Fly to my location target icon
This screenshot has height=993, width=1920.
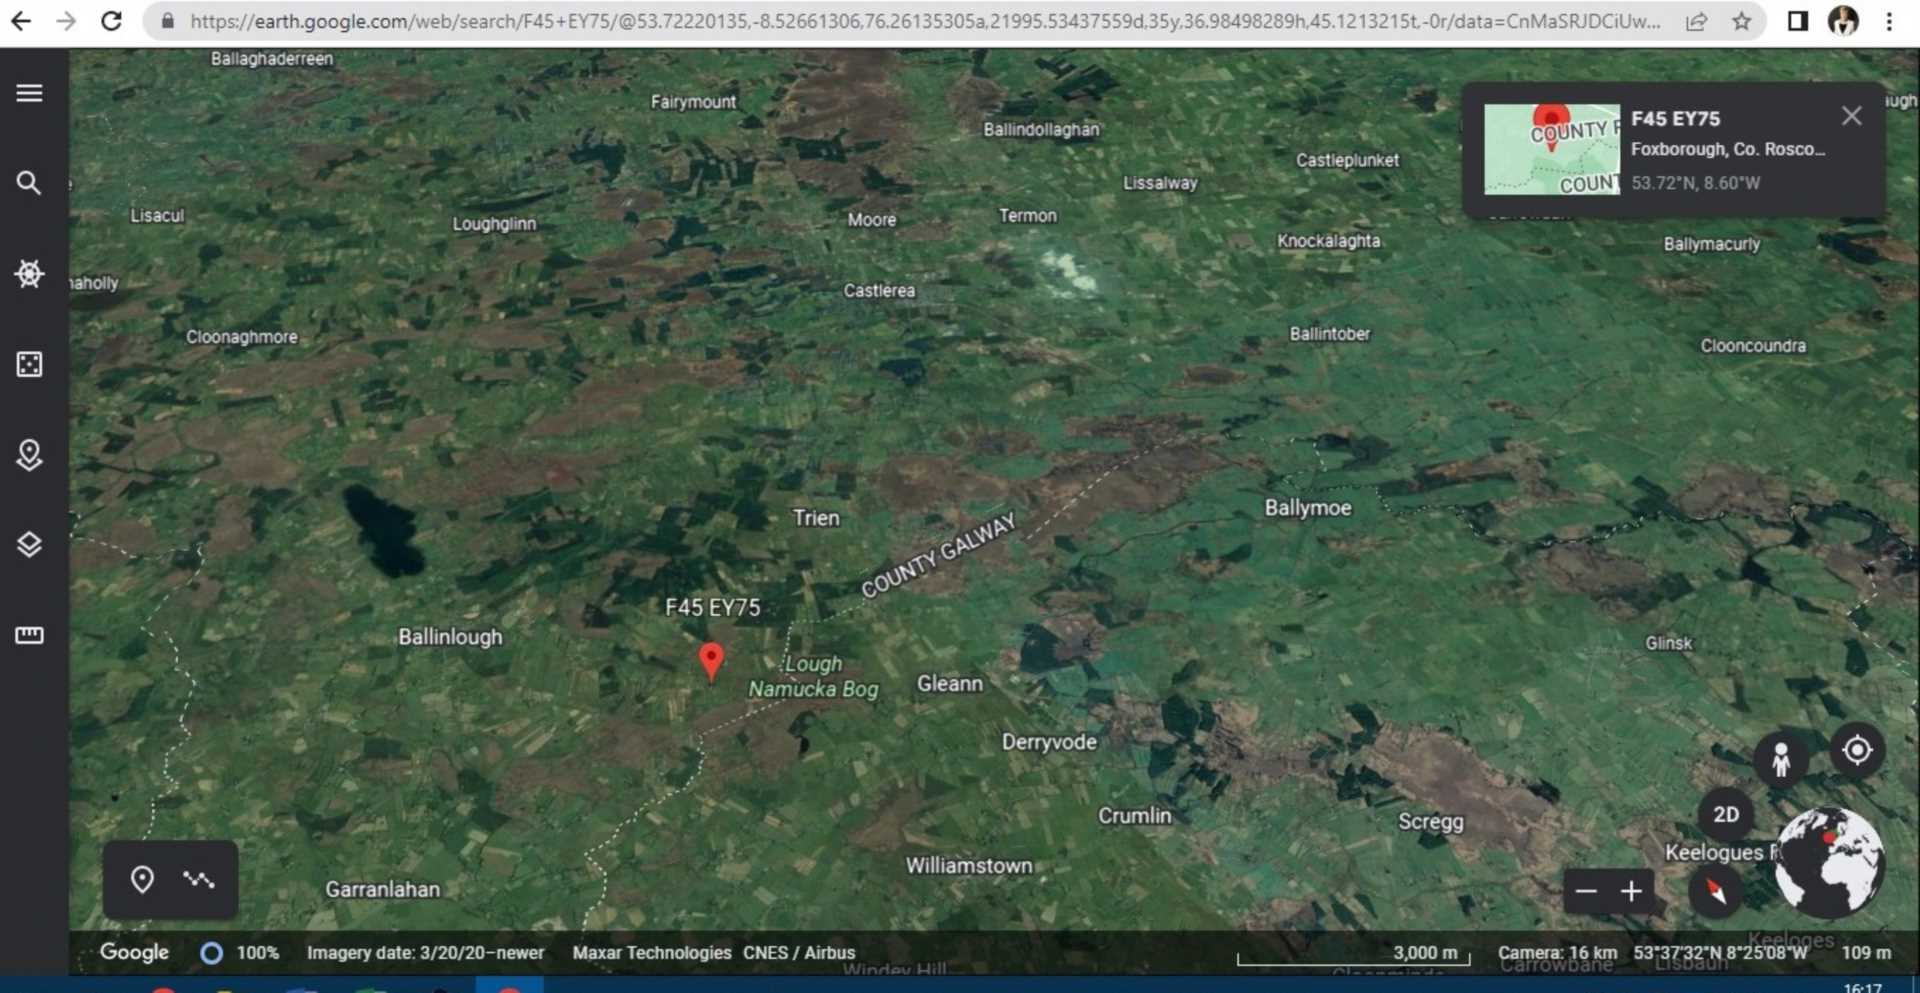coord(1856,750)
